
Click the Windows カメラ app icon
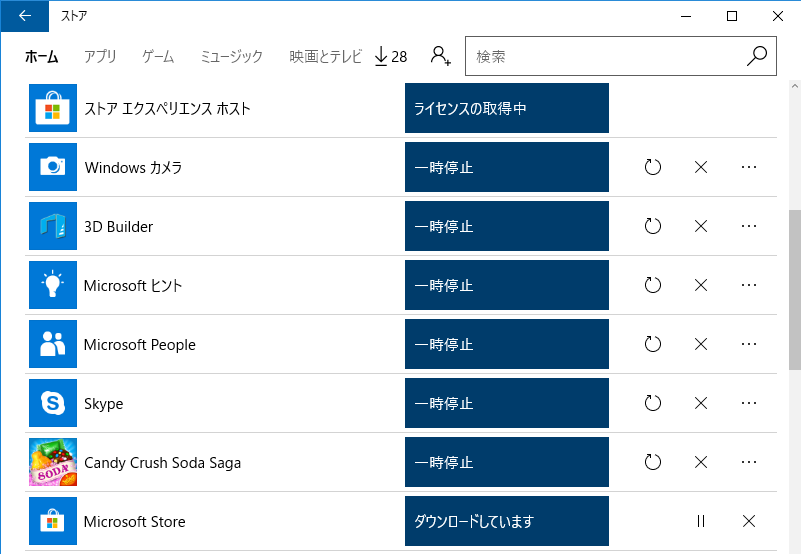click(53, 167)
